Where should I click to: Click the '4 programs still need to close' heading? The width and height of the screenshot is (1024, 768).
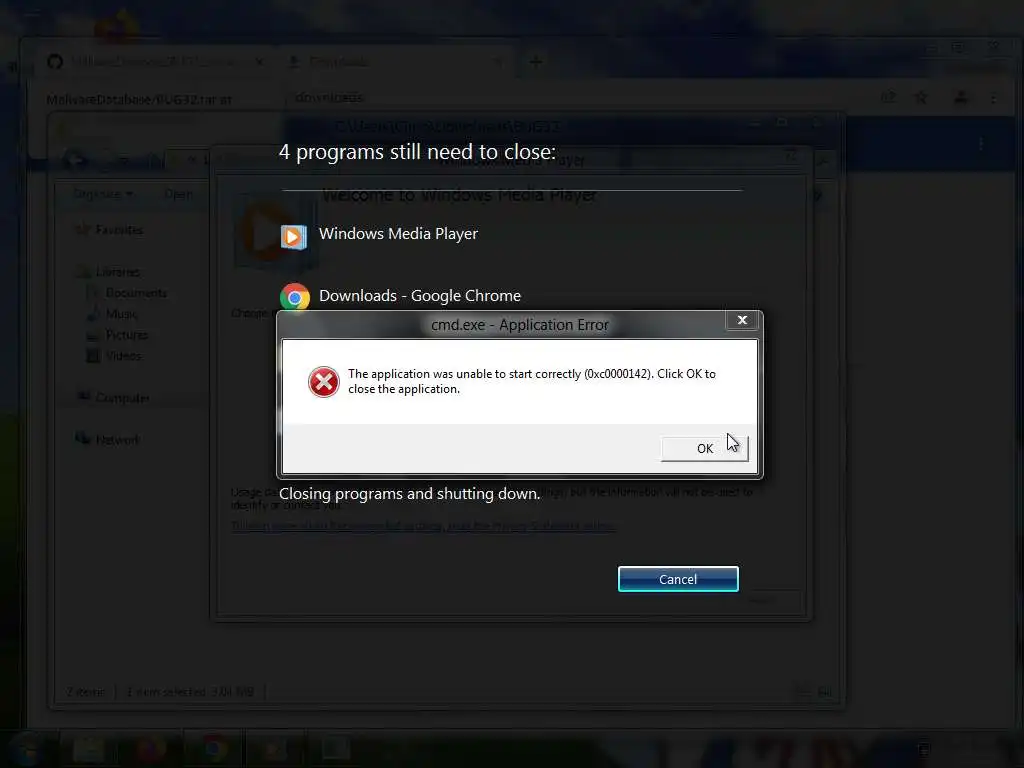tap(417, 152)
